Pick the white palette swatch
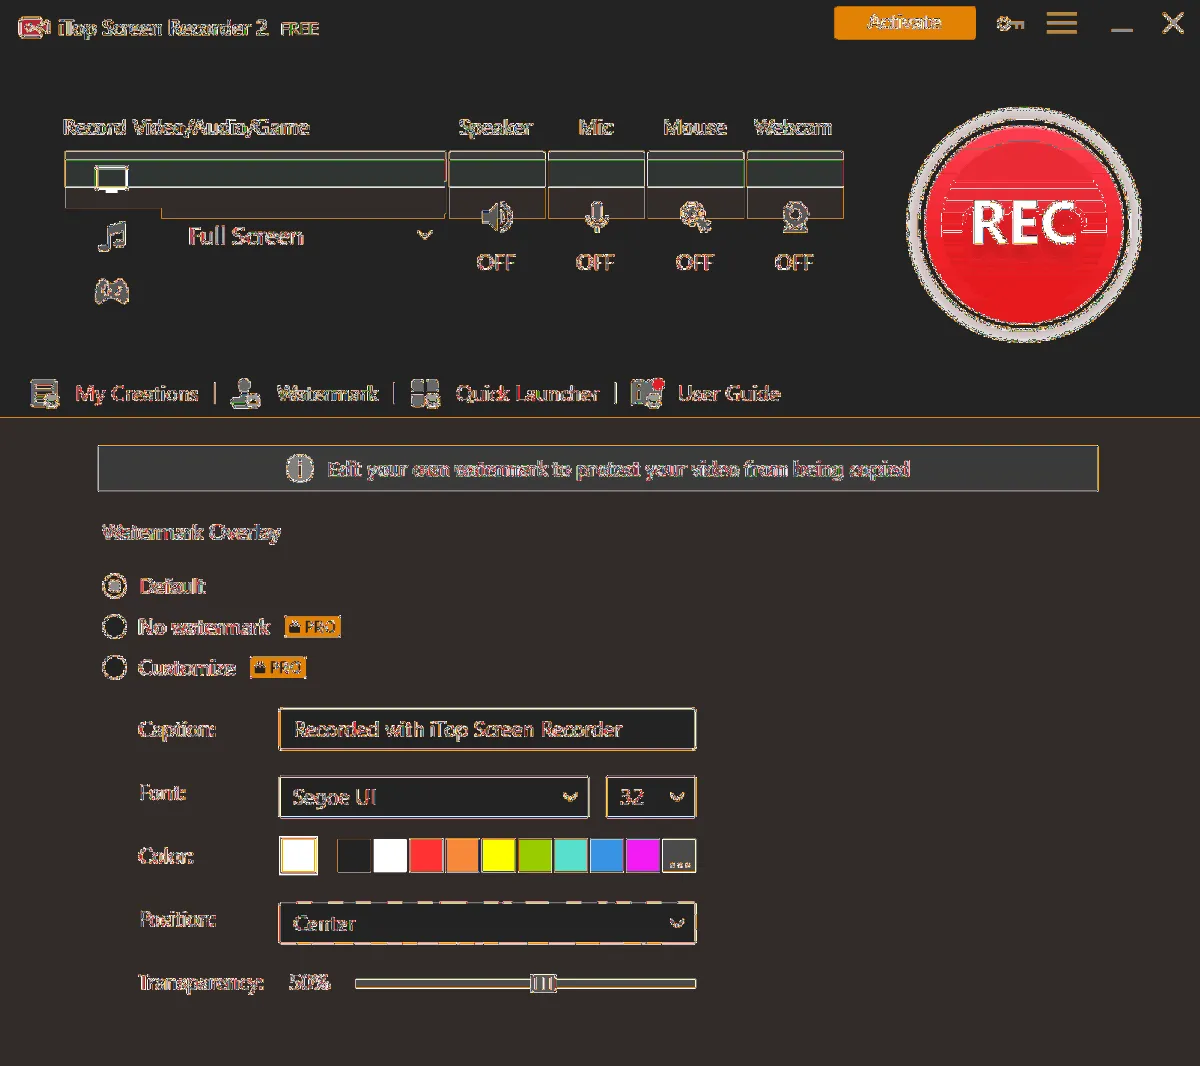This screenshot has width=1200, height=1066. tap(390, 856)
